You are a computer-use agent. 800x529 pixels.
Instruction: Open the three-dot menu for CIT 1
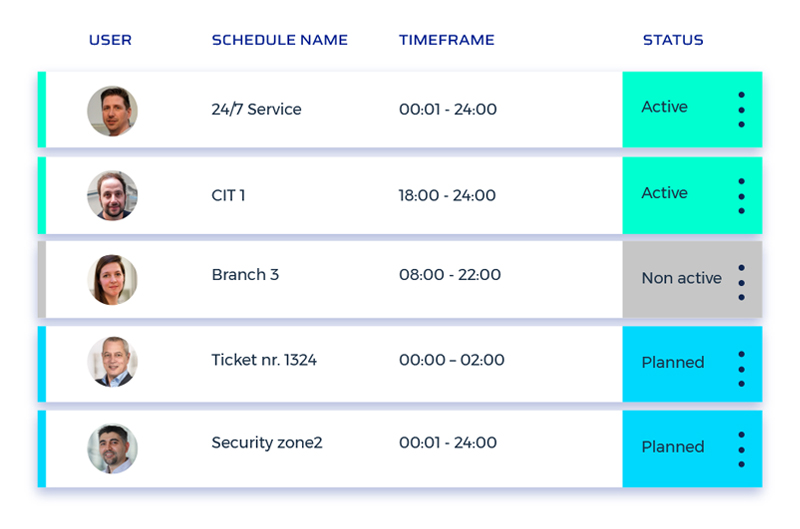coord(741,196)
